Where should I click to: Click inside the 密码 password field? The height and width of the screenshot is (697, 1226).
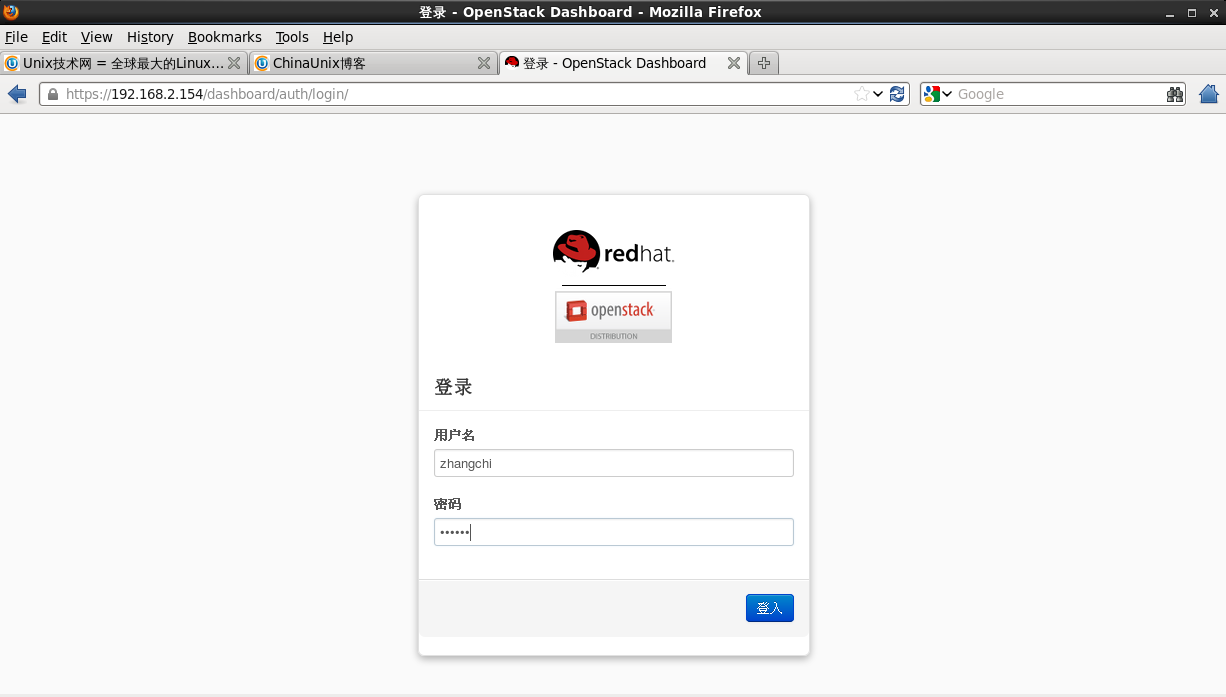pos(613,531)
